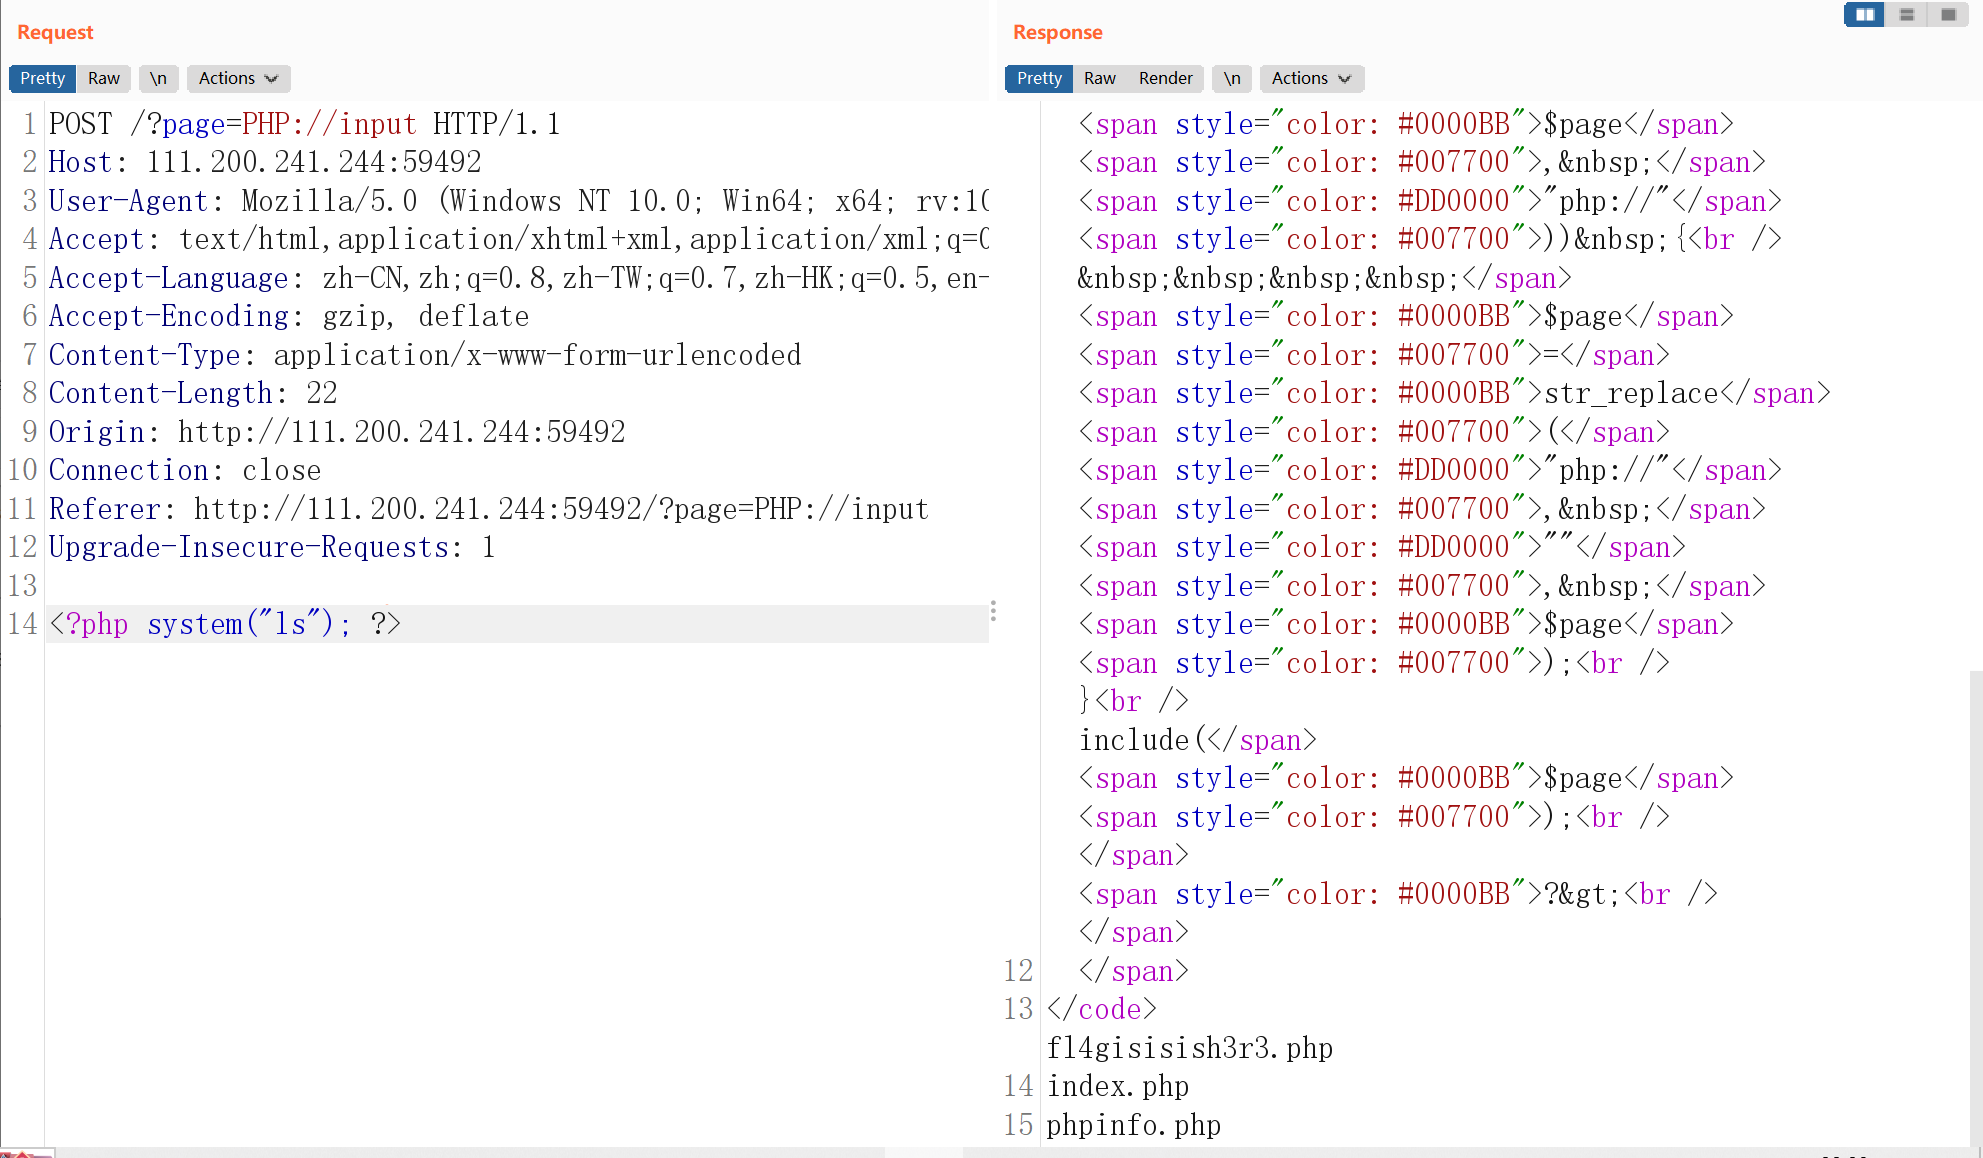Viewport: 1983px width, 1158px height.
Task: Click the closing </code> tag in response
Action: (x=1102, y=1009)
